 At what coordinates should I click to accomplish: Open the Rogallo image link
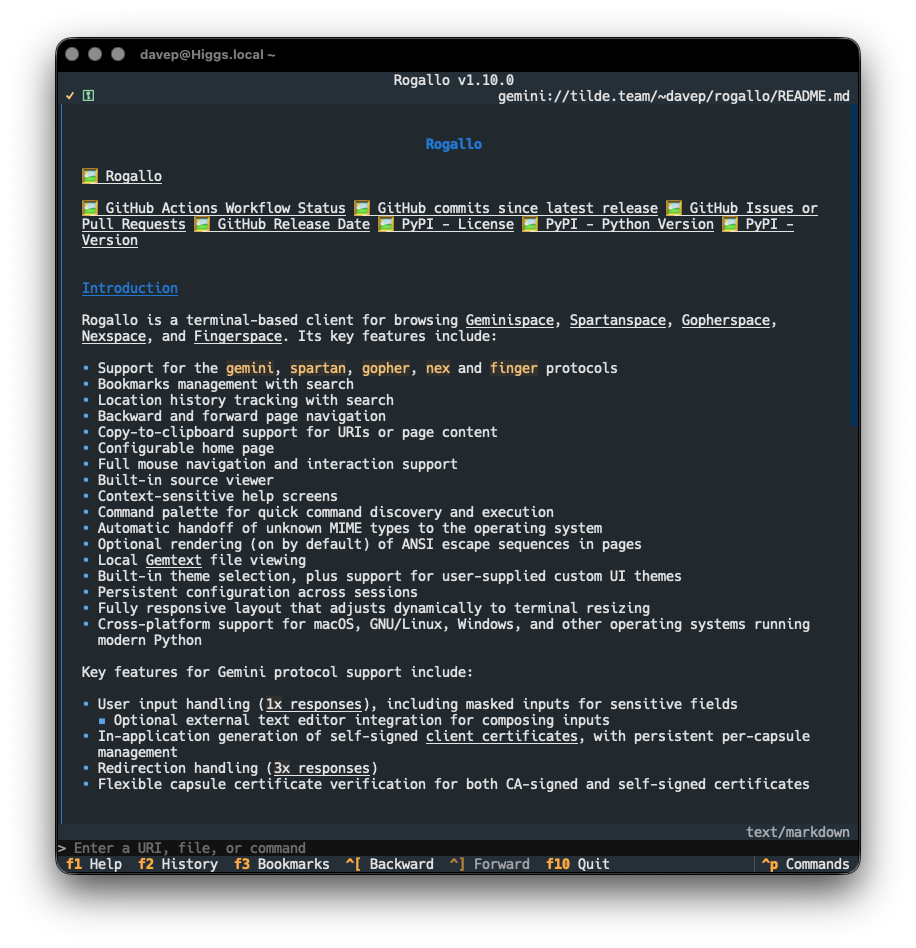coord(134,176)
